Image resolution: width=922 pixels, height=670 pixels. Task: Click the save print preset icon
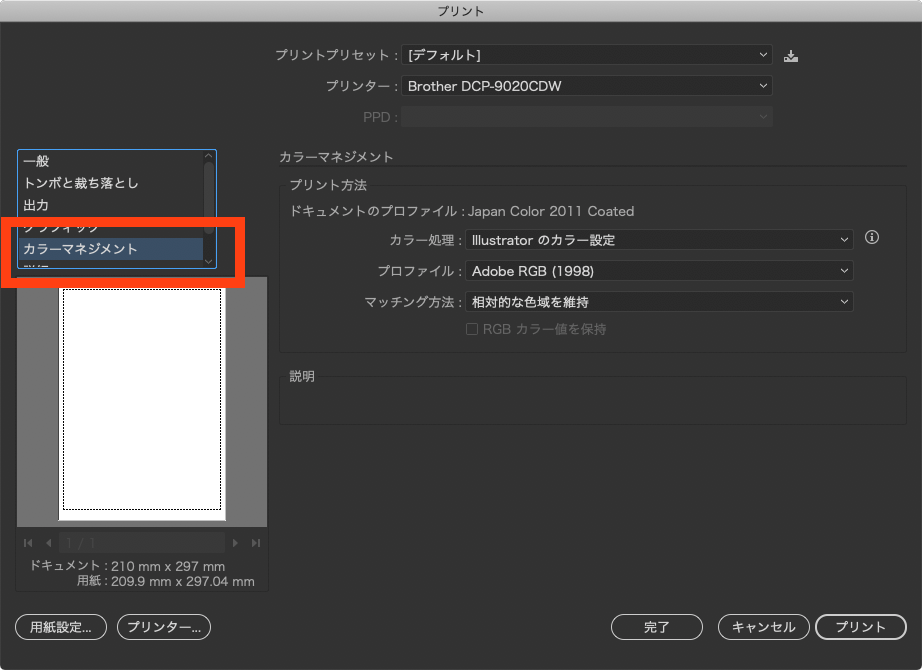791,56
